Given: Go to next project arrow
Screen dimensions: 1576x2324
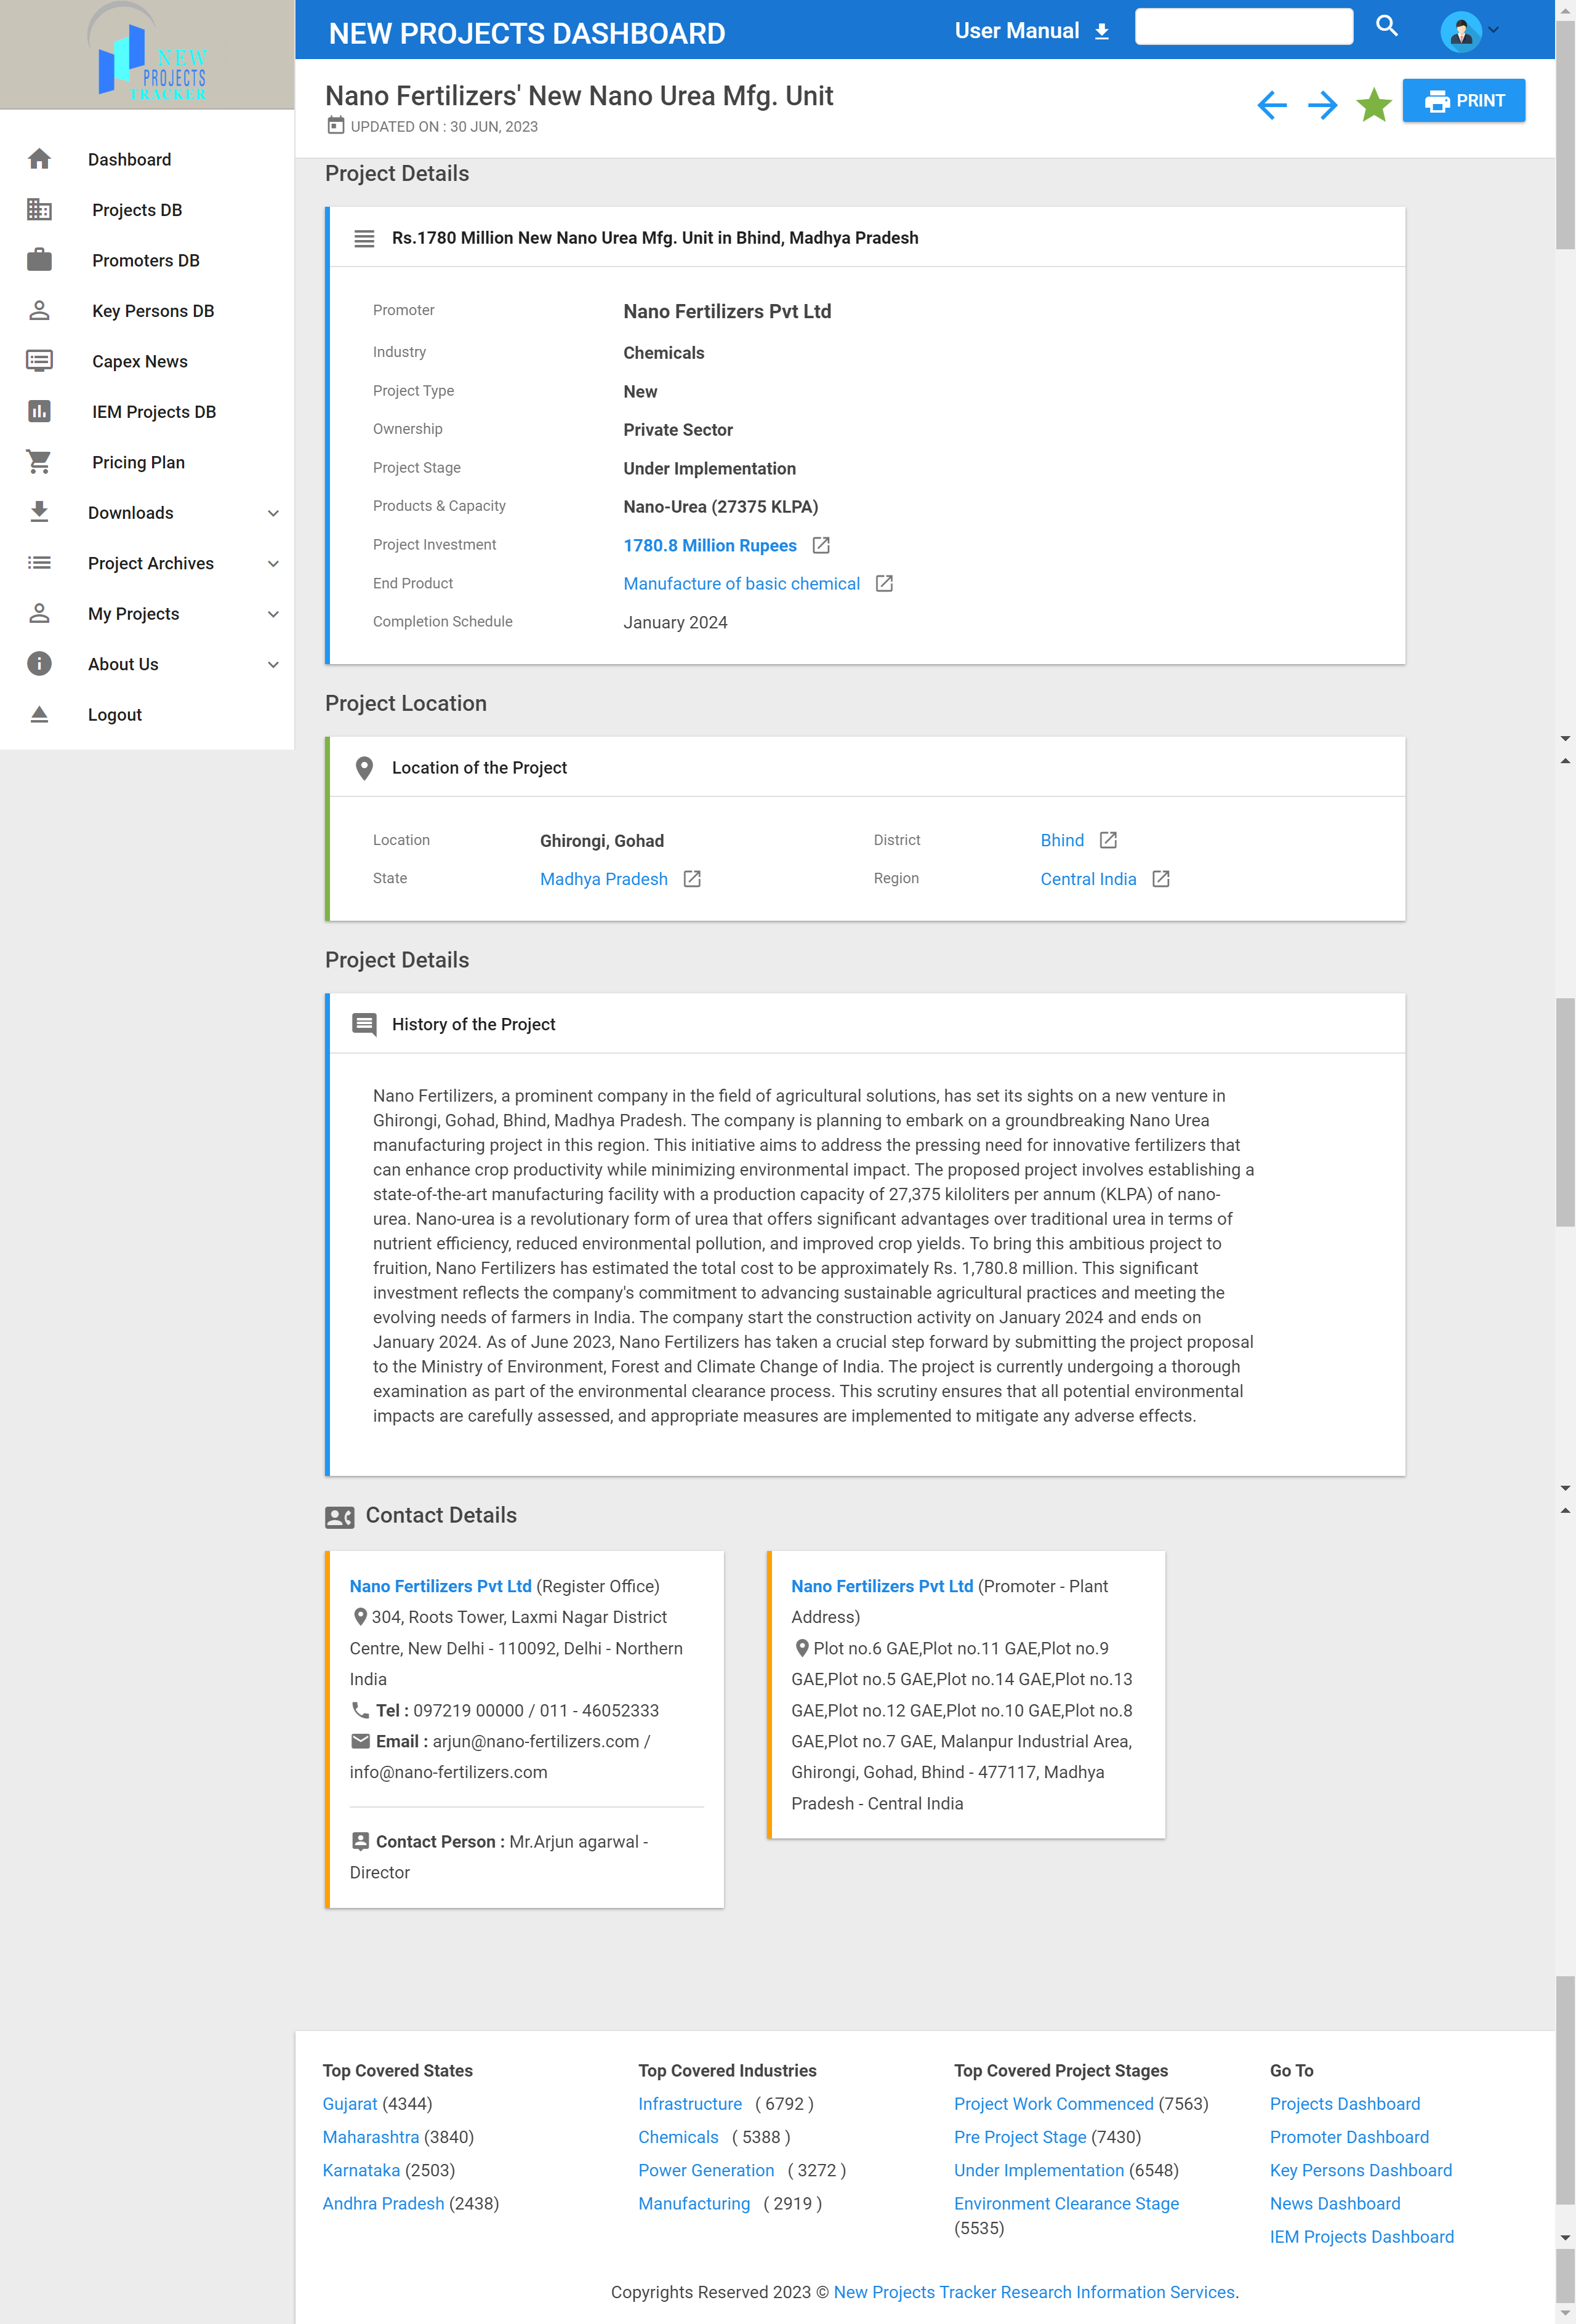Looking at the screenshot, I should click(1322, 104).
